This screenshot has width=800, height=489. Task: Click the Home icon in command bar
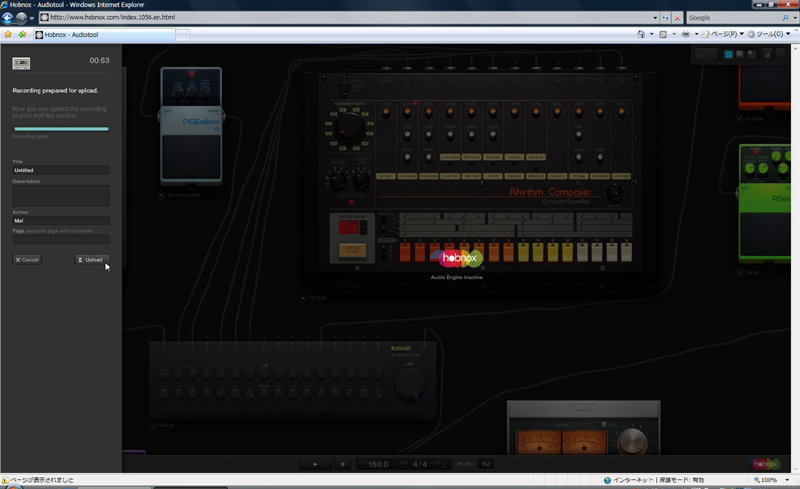(x=641, y=34)
